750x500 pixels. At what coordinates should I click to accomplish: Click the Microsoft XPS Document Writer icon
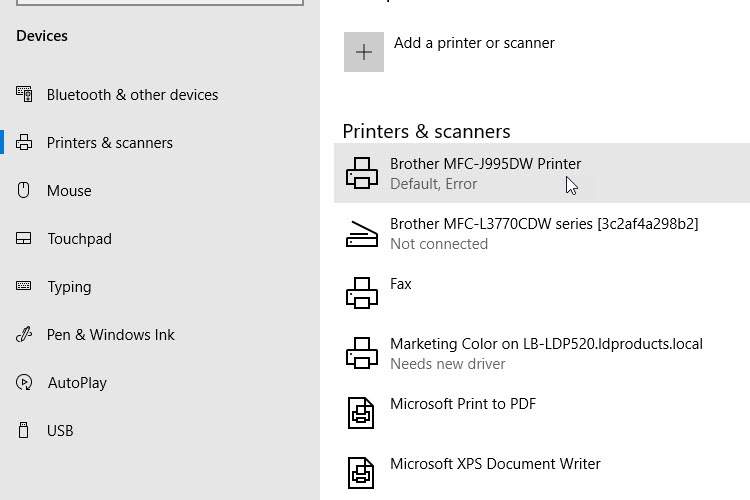click(361, 474)
